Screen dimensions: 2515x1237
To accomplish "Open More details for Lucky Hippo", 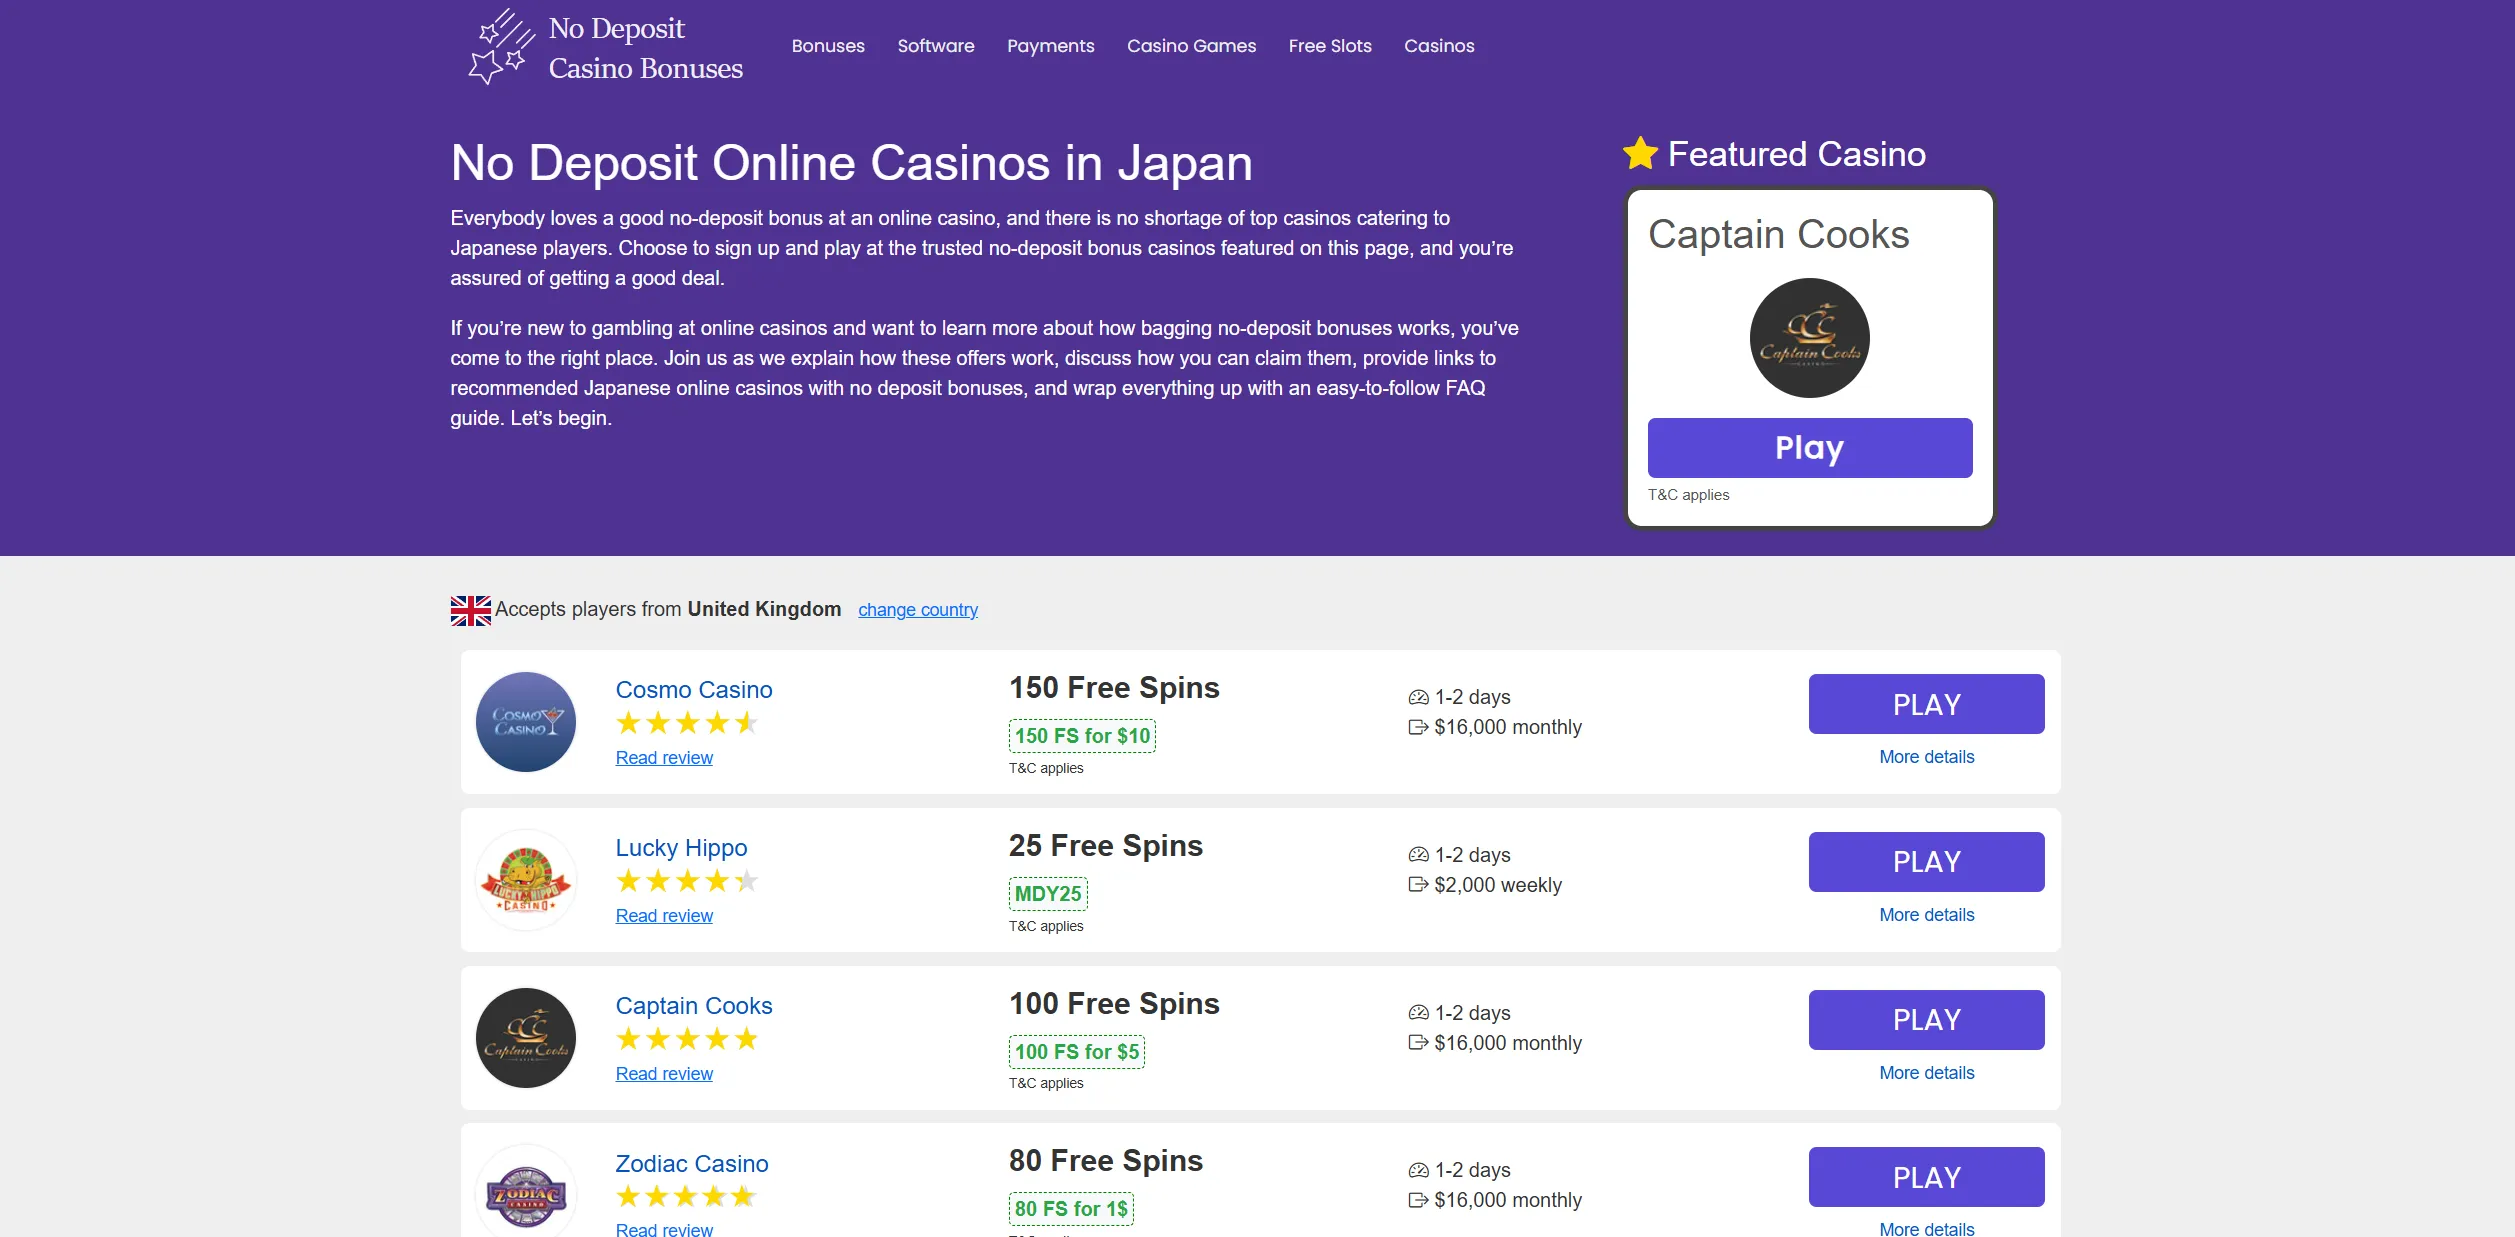I will [1926, 915].
